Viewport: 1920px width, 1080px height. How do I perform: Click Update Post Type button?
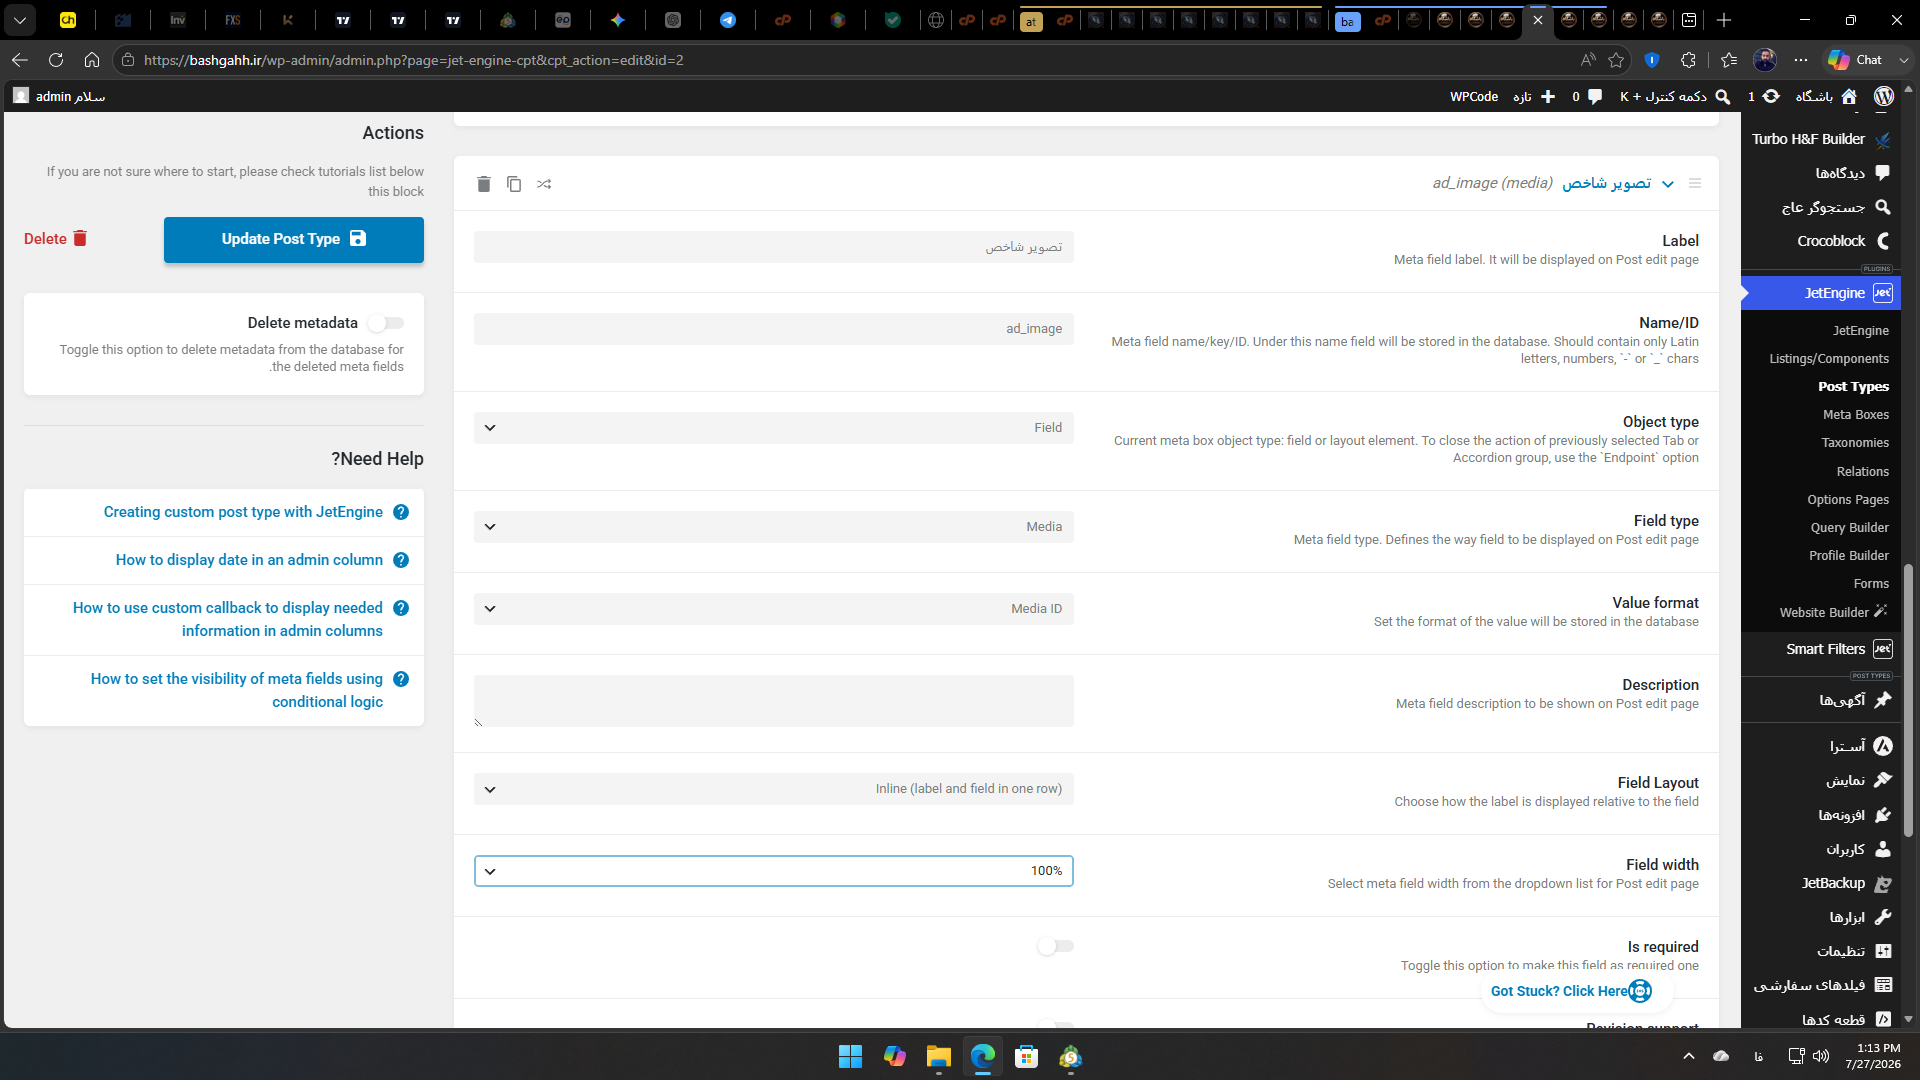(294, 240)
